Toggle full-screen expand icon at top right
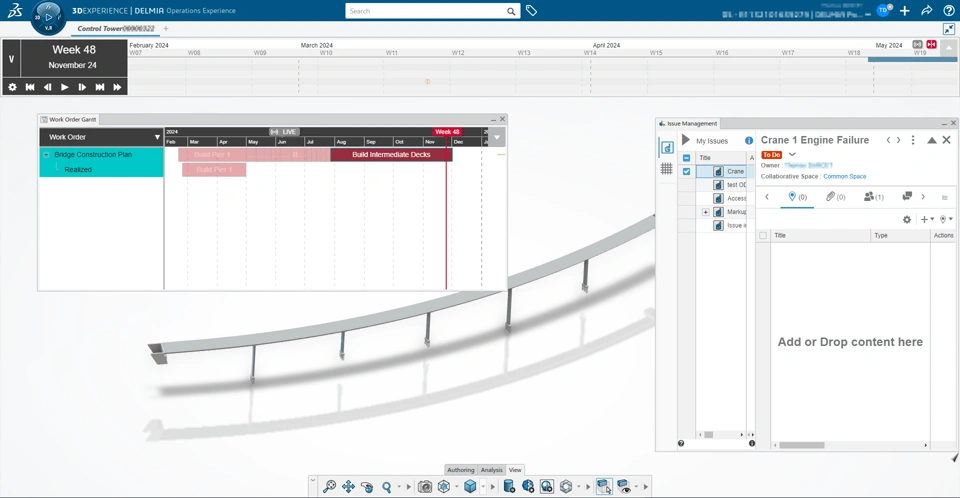The height and width of the screenshot is (498, 960). [949, 29]
